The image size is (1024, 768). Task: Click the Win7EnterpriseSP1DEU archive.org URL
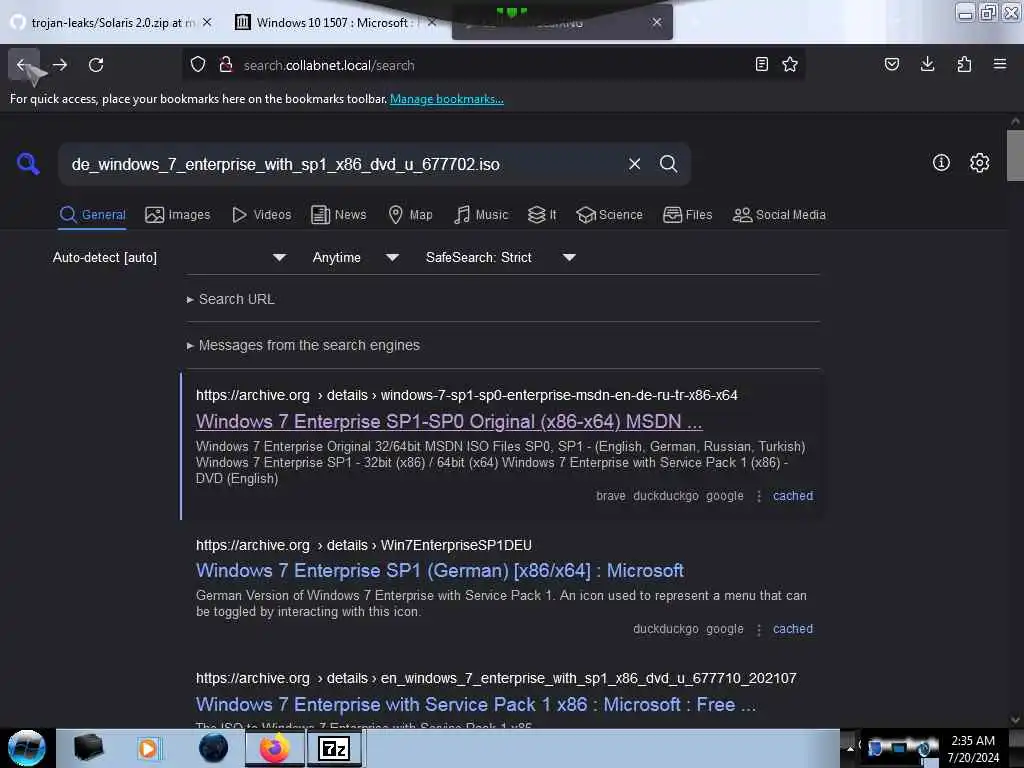pyautogui.click(x=364, y=545)
